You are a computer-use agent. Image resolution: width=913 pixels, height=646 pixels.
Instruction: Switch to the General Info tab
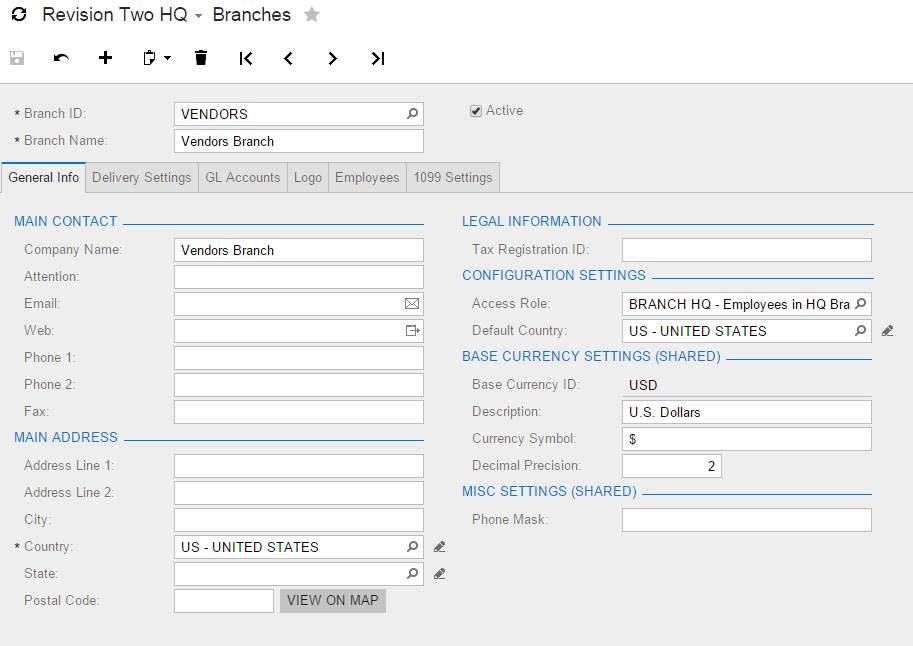pyautogui.click(x=44, y=177)
